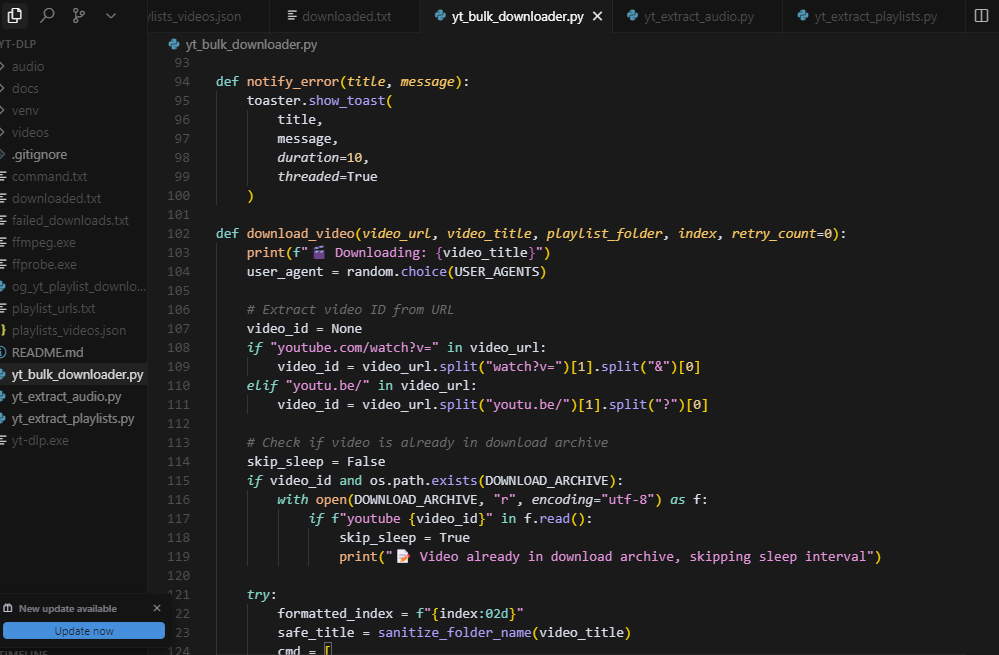Click the Update now button
The image size is (999, 655).
(x=84, y=631)
